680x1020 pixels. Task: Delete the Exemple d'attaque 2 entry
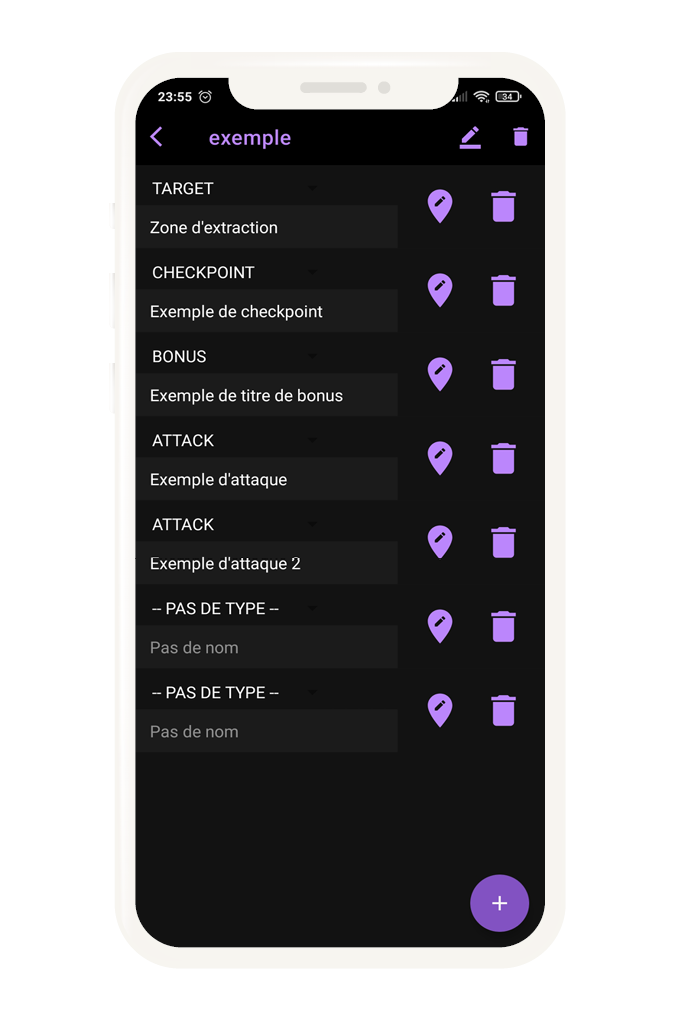click(x=504, y=542)
